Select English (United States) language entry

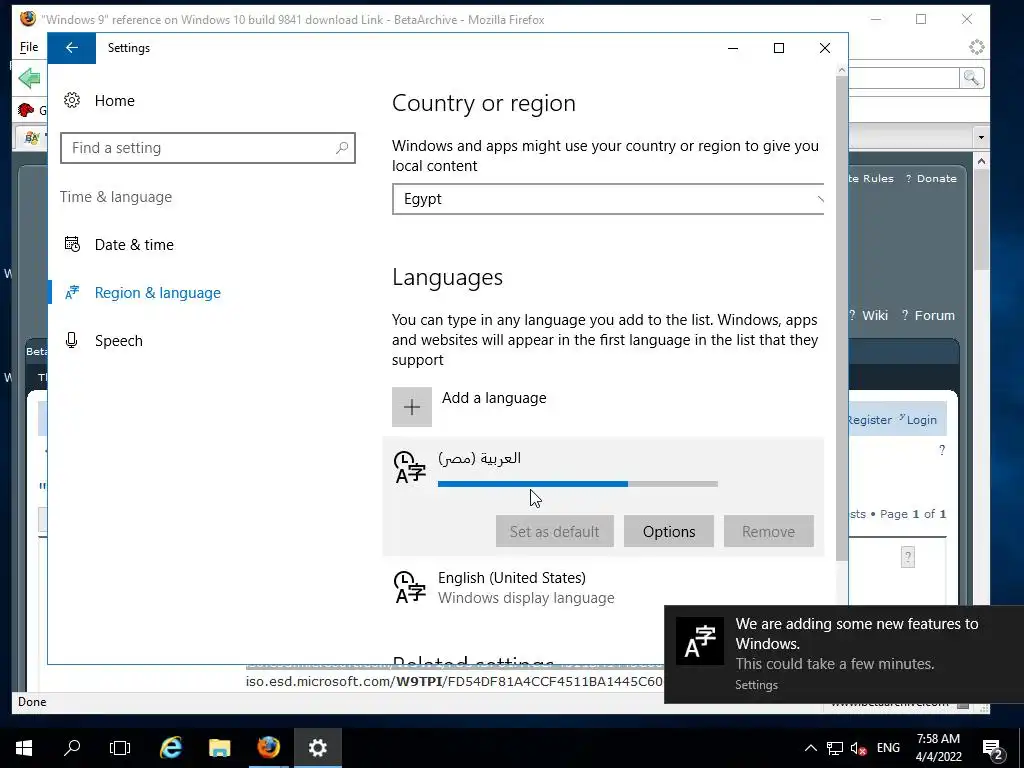coord(603,587)
